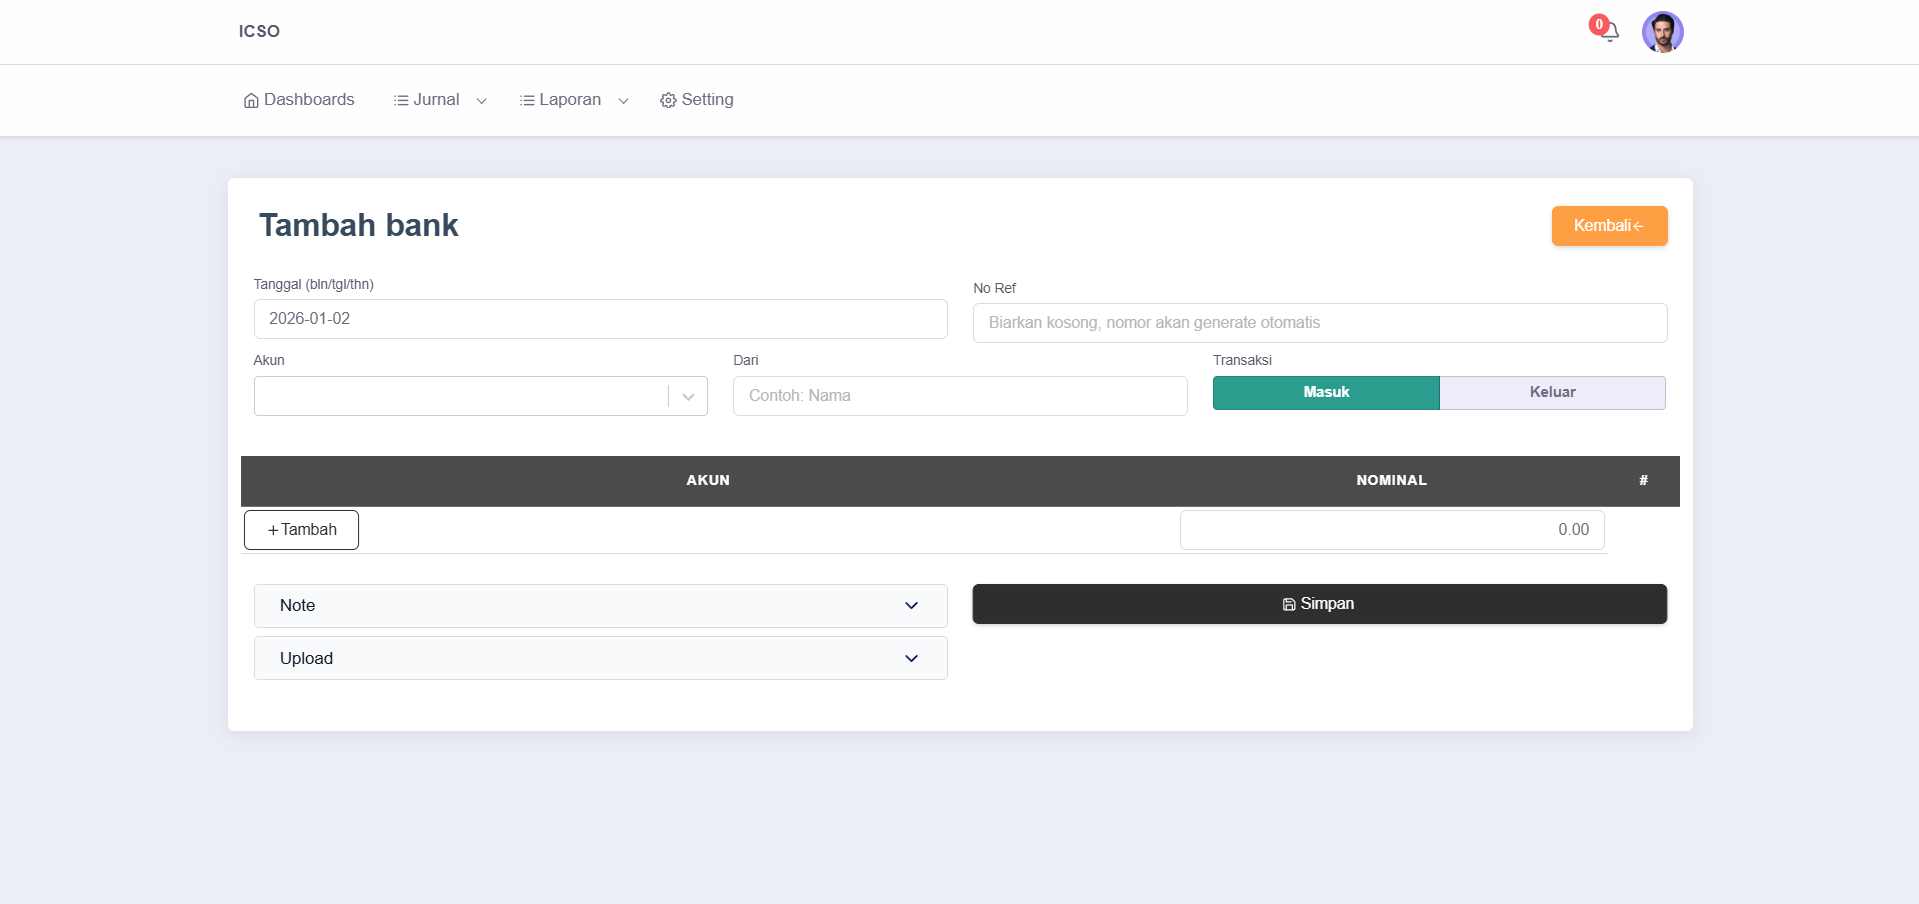Open the Jurnal menu chevron
Viewport: 1919px width, 904px height.
[481, 101]
